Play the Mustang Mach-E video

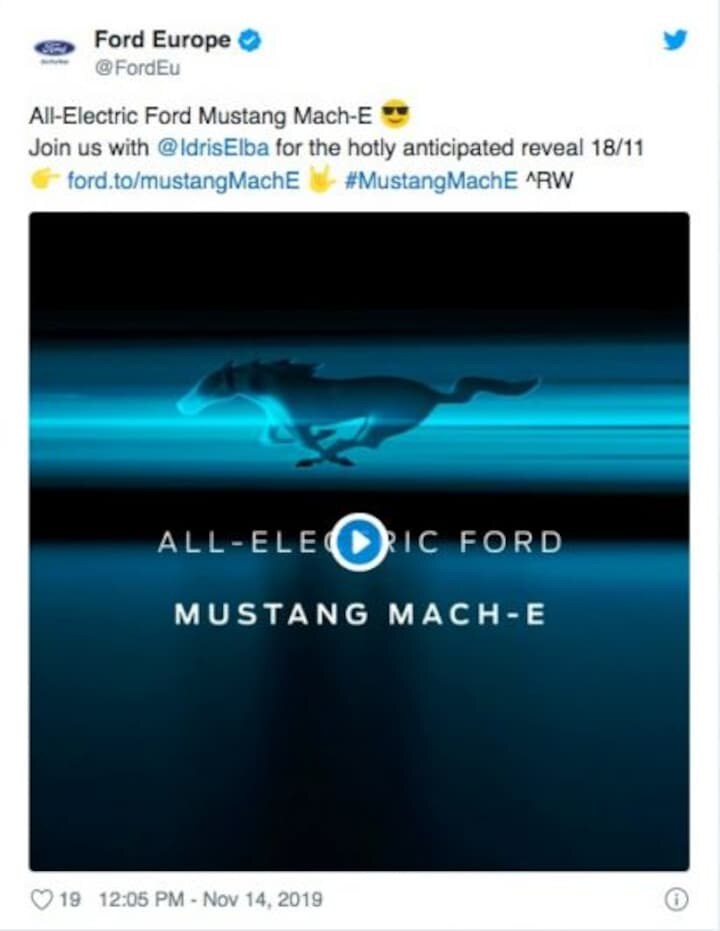coord(359,542)
